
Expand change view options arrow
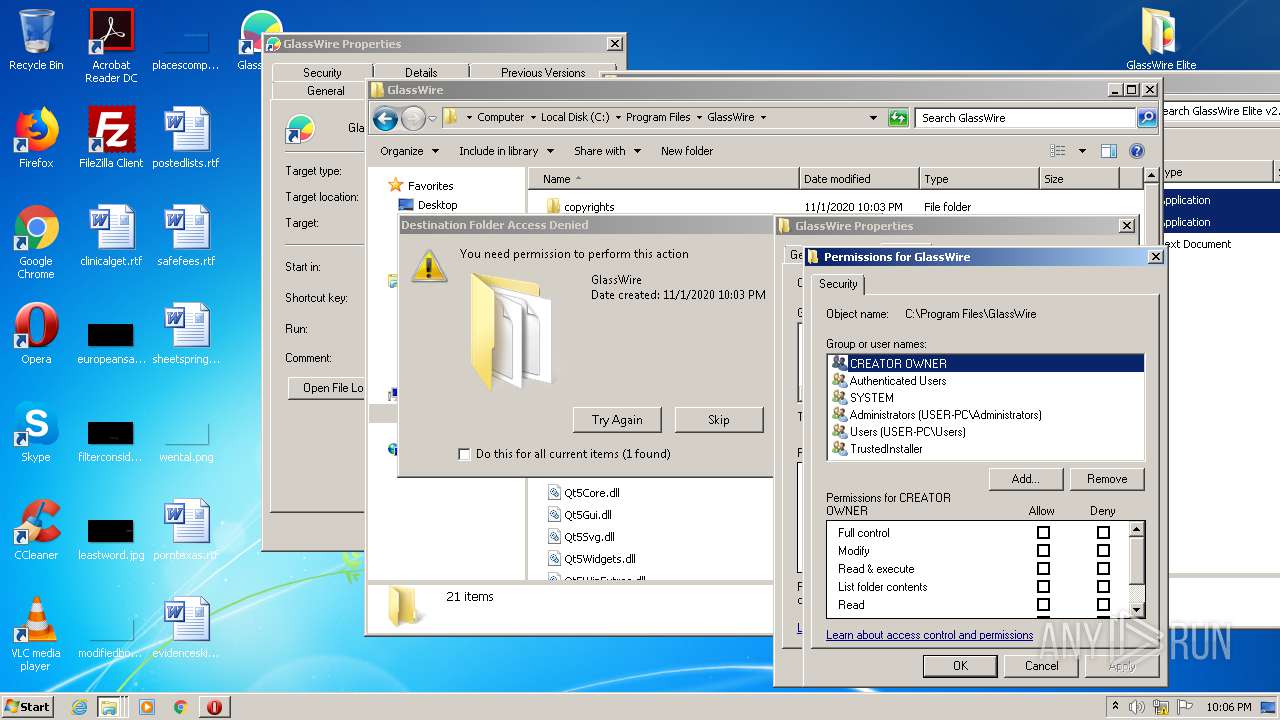1082,151
